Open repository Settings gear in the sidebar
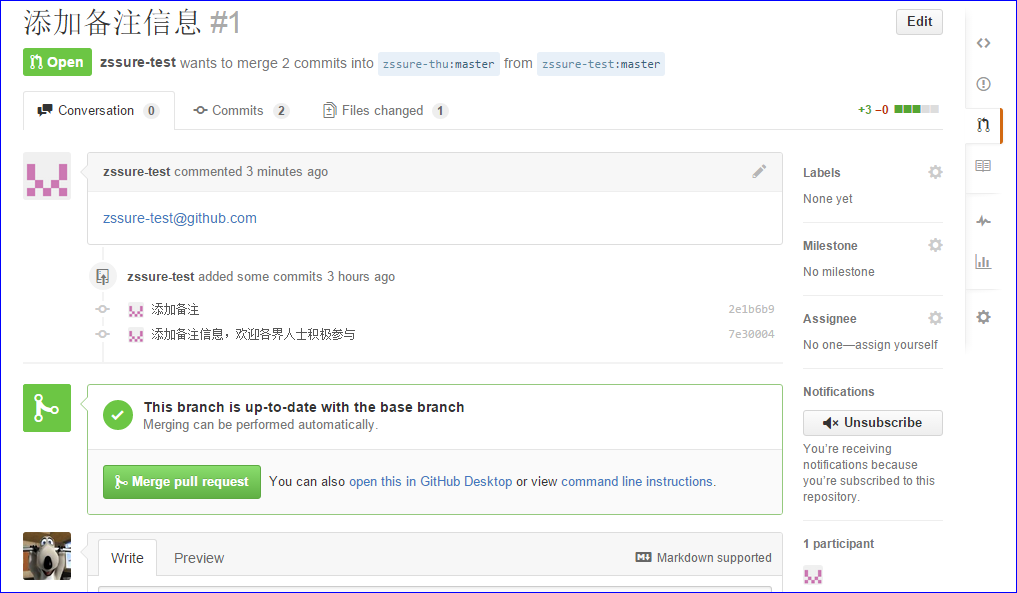 pos(983,317)
